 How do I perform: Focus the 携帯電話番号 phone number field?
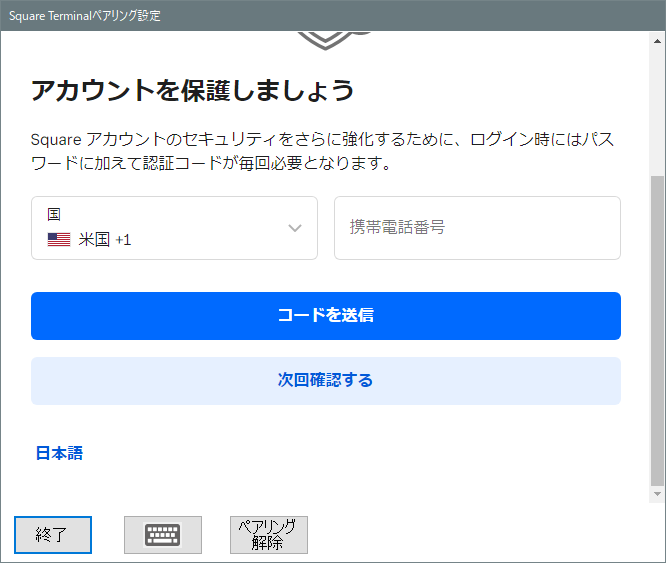(x=477, y=228)
